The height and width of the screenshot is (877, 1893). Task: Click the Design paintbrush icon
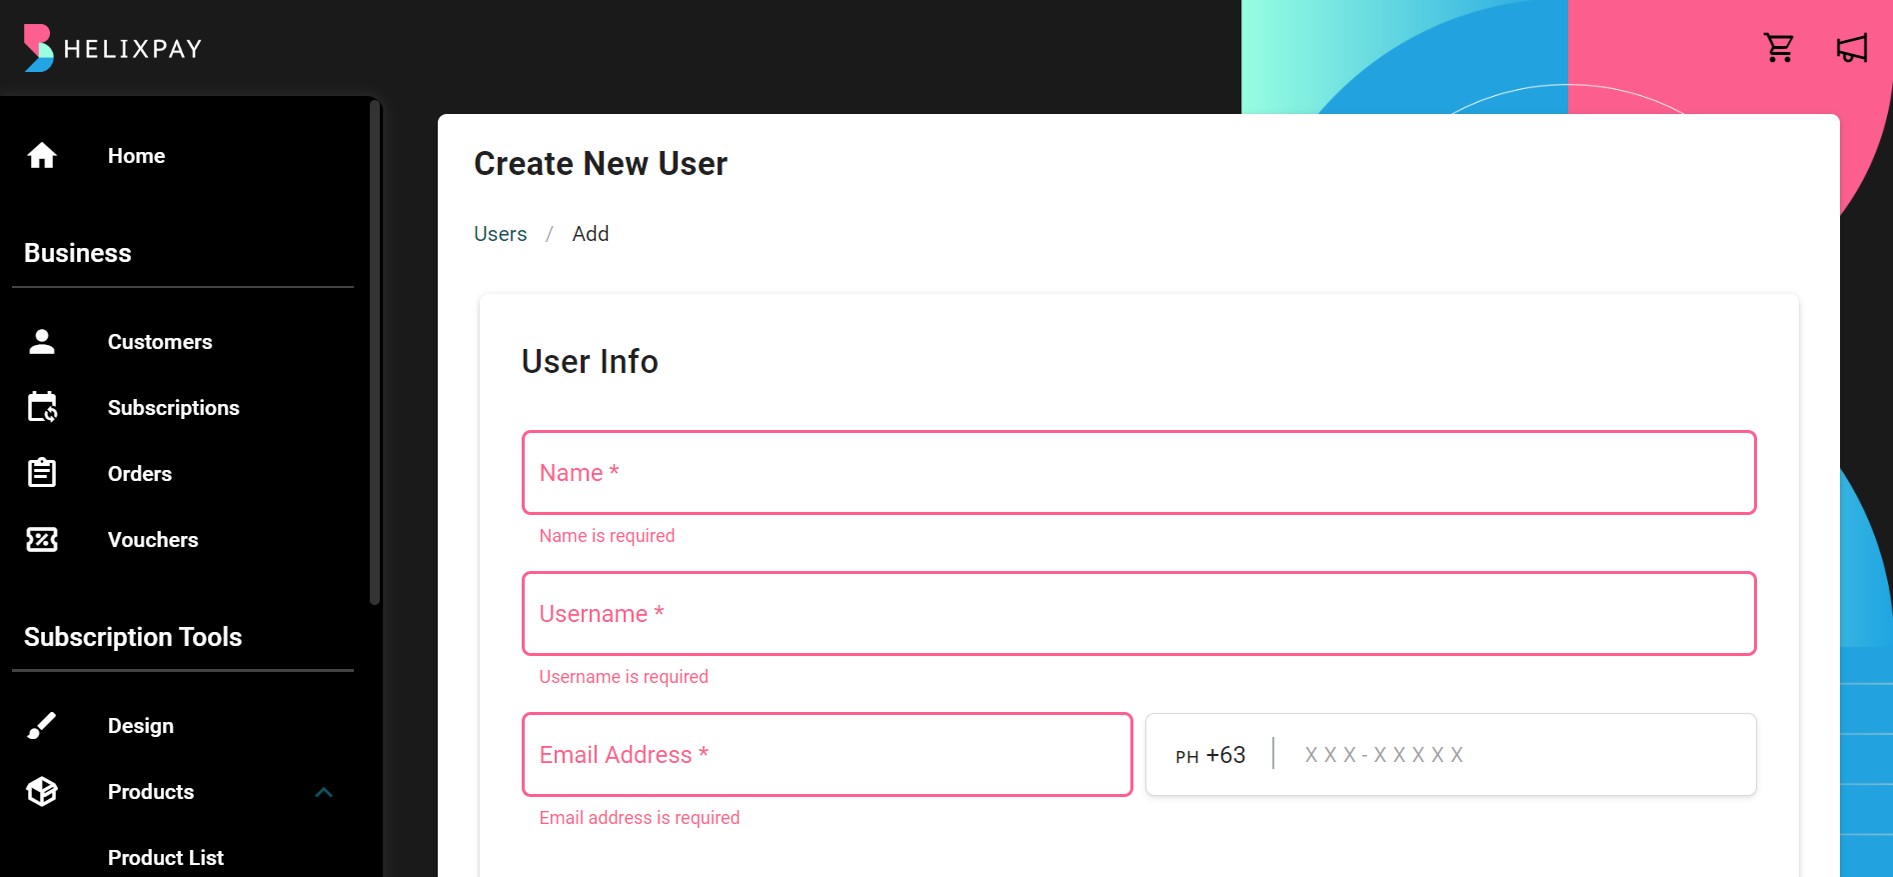click(42, 725)
